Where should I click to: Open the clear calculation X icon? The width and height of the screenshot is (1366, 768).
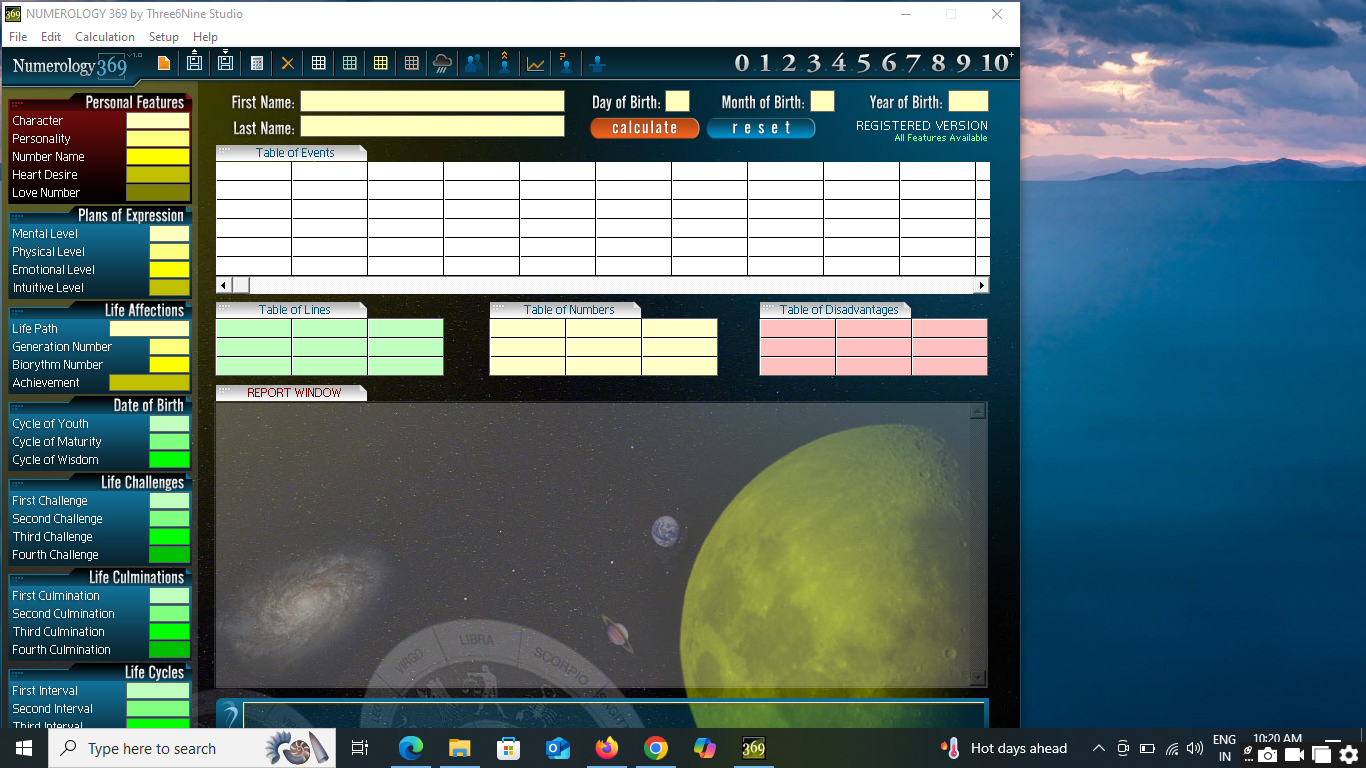(x=287, y=63)
